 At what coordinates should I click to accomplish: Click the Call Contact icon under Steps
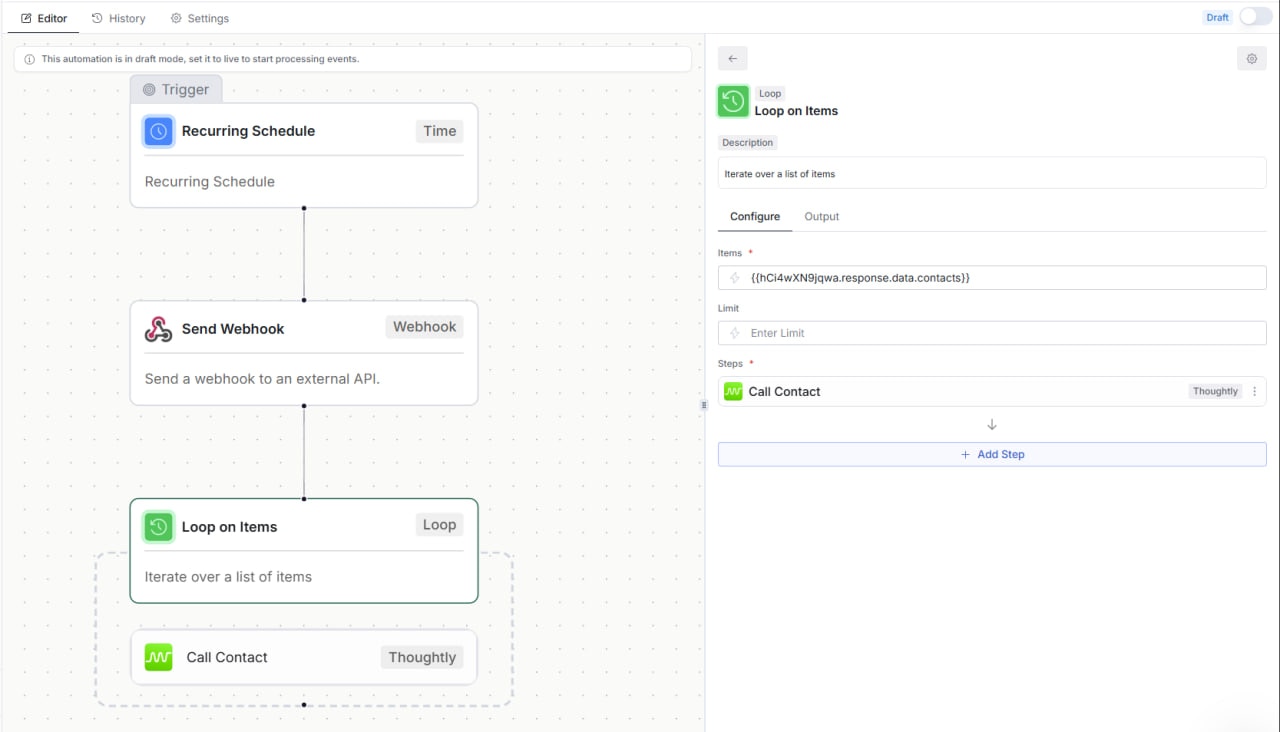coord(733,391)
